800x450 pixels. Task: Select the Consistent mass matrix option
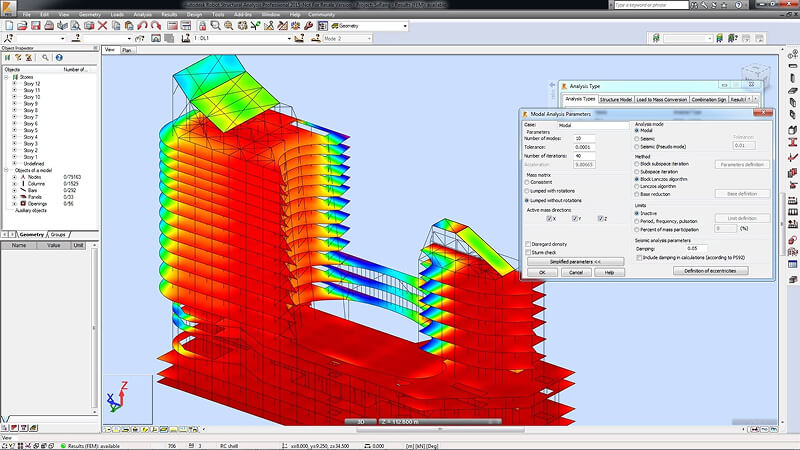click(x=527, y=182)
